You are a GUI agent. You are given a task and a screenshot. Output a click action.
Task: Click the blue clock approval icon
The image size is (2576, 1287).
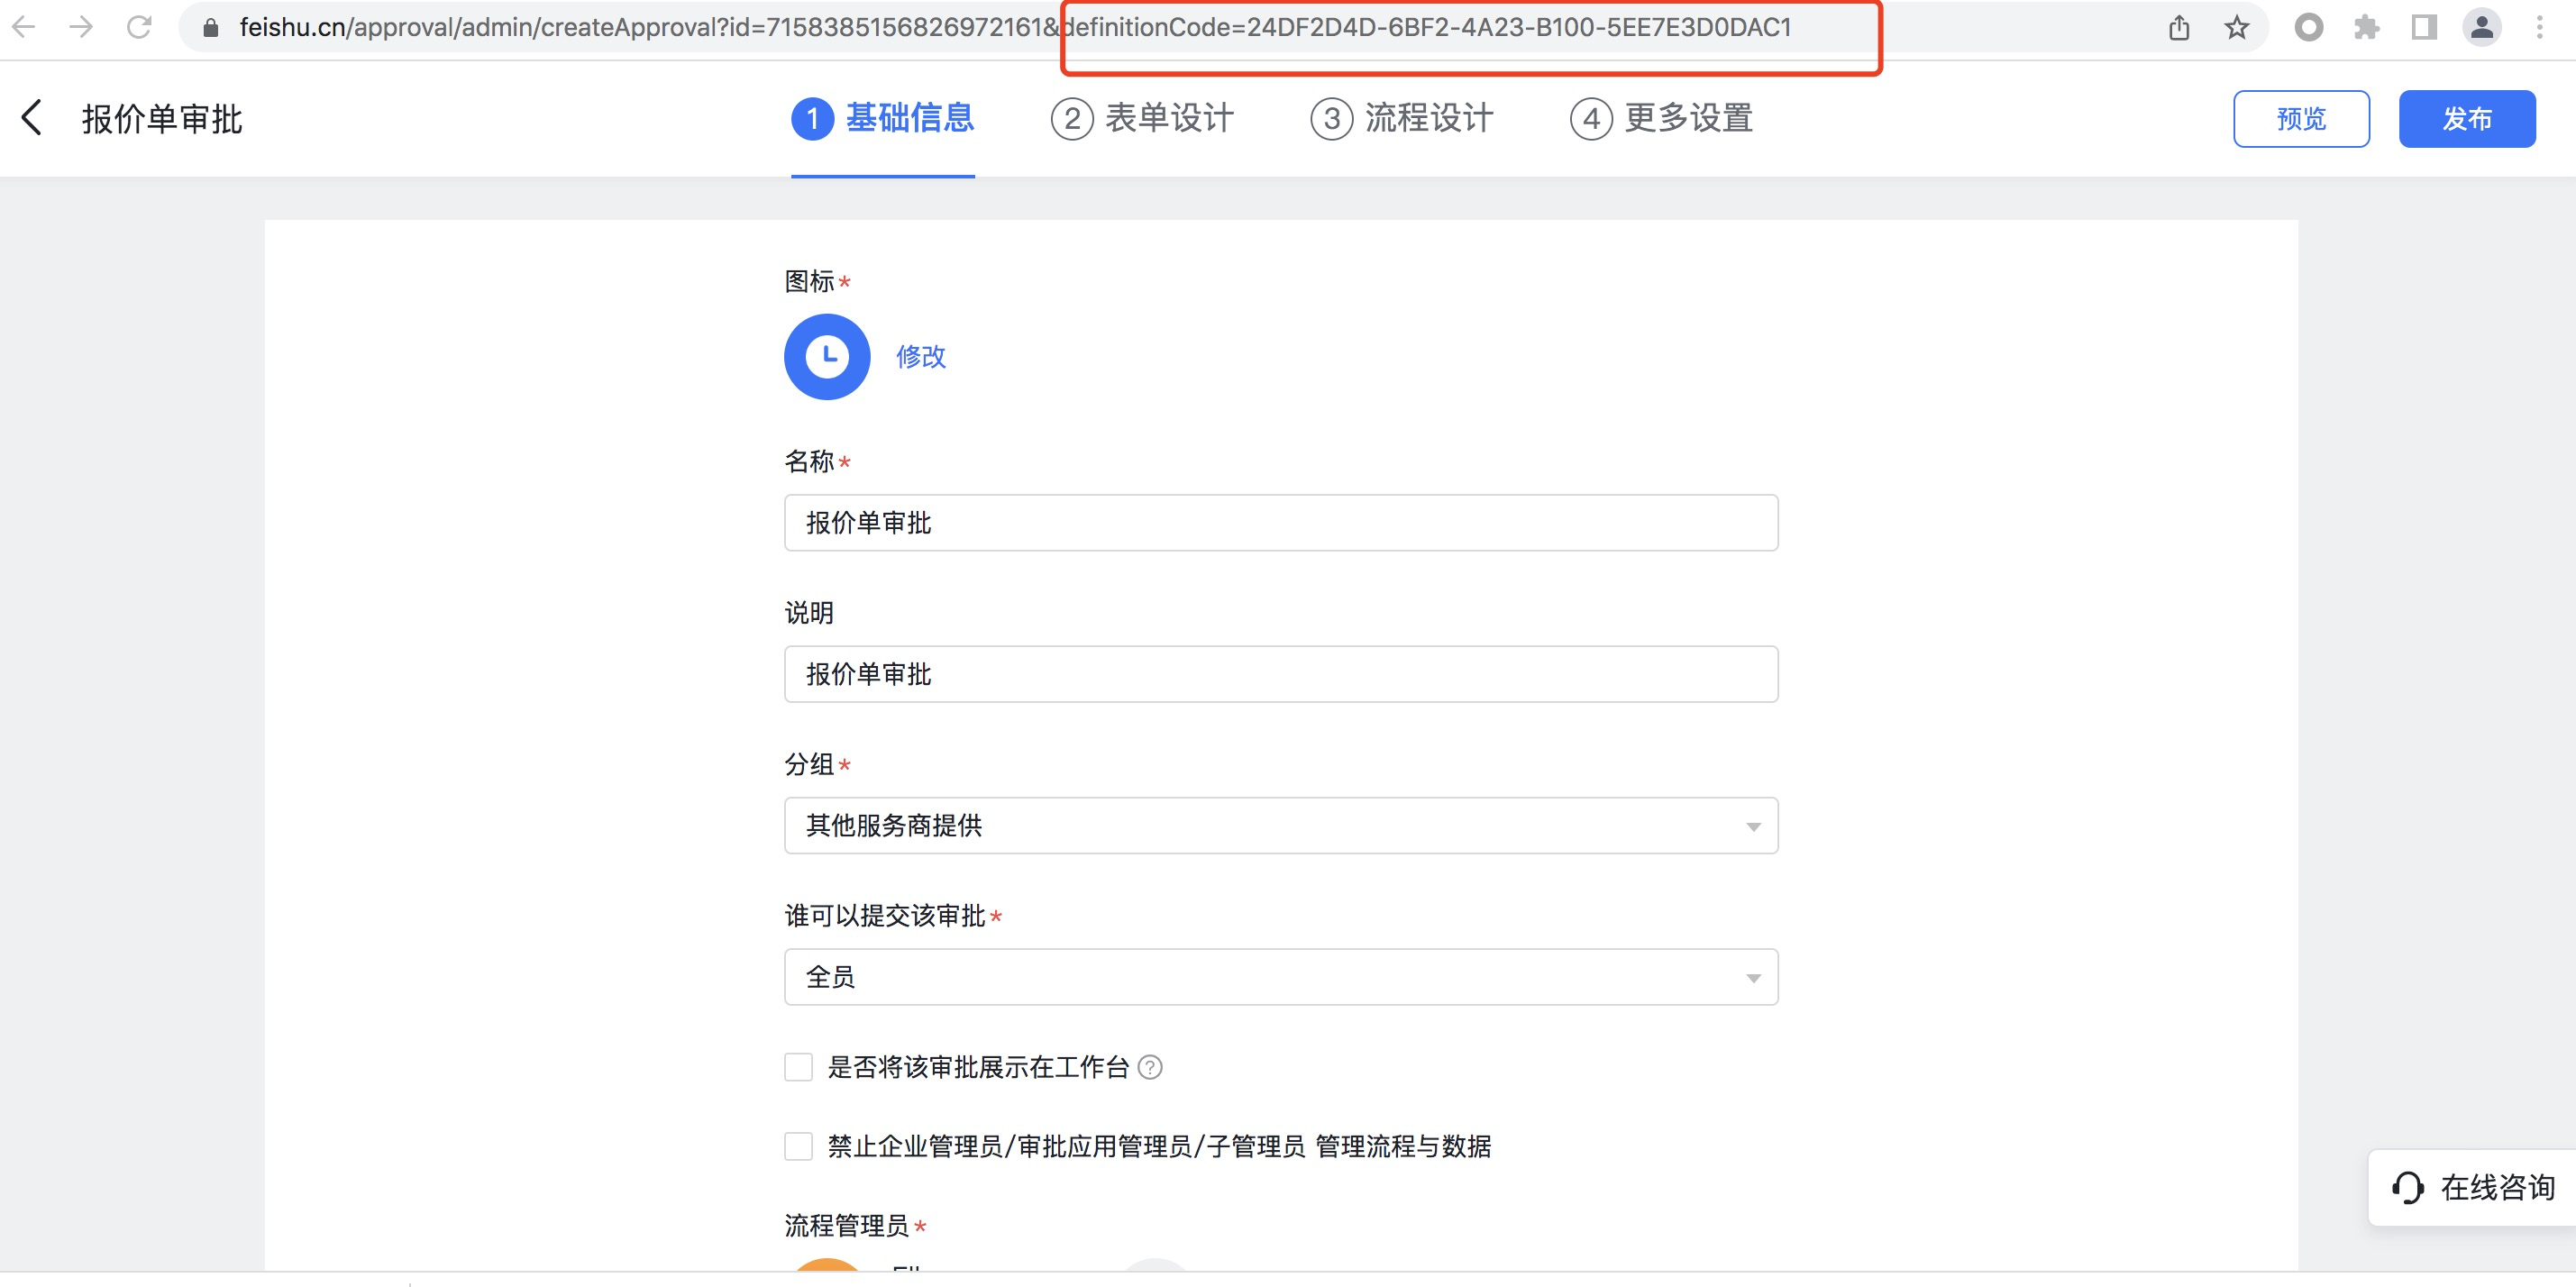point(827,357)
